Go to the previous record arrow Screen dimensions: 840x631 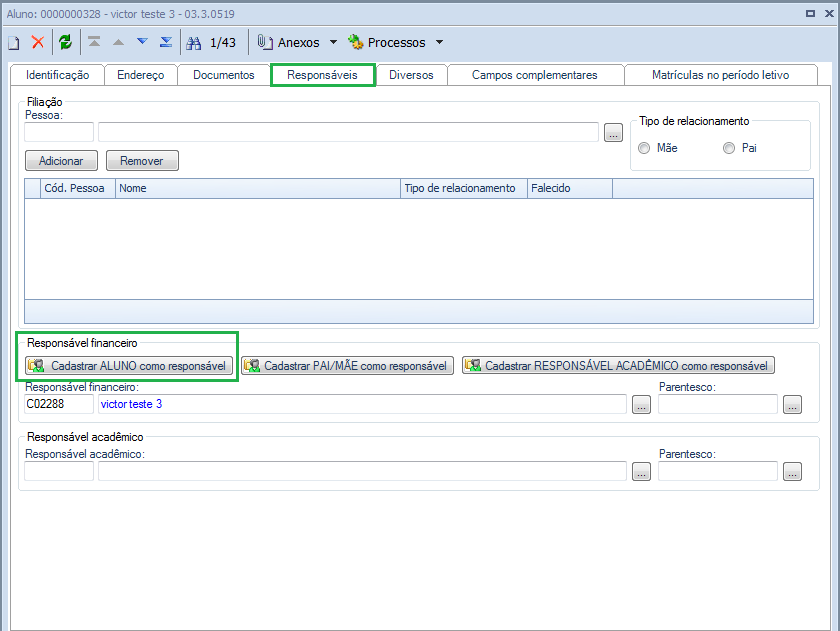coord(118,42)
